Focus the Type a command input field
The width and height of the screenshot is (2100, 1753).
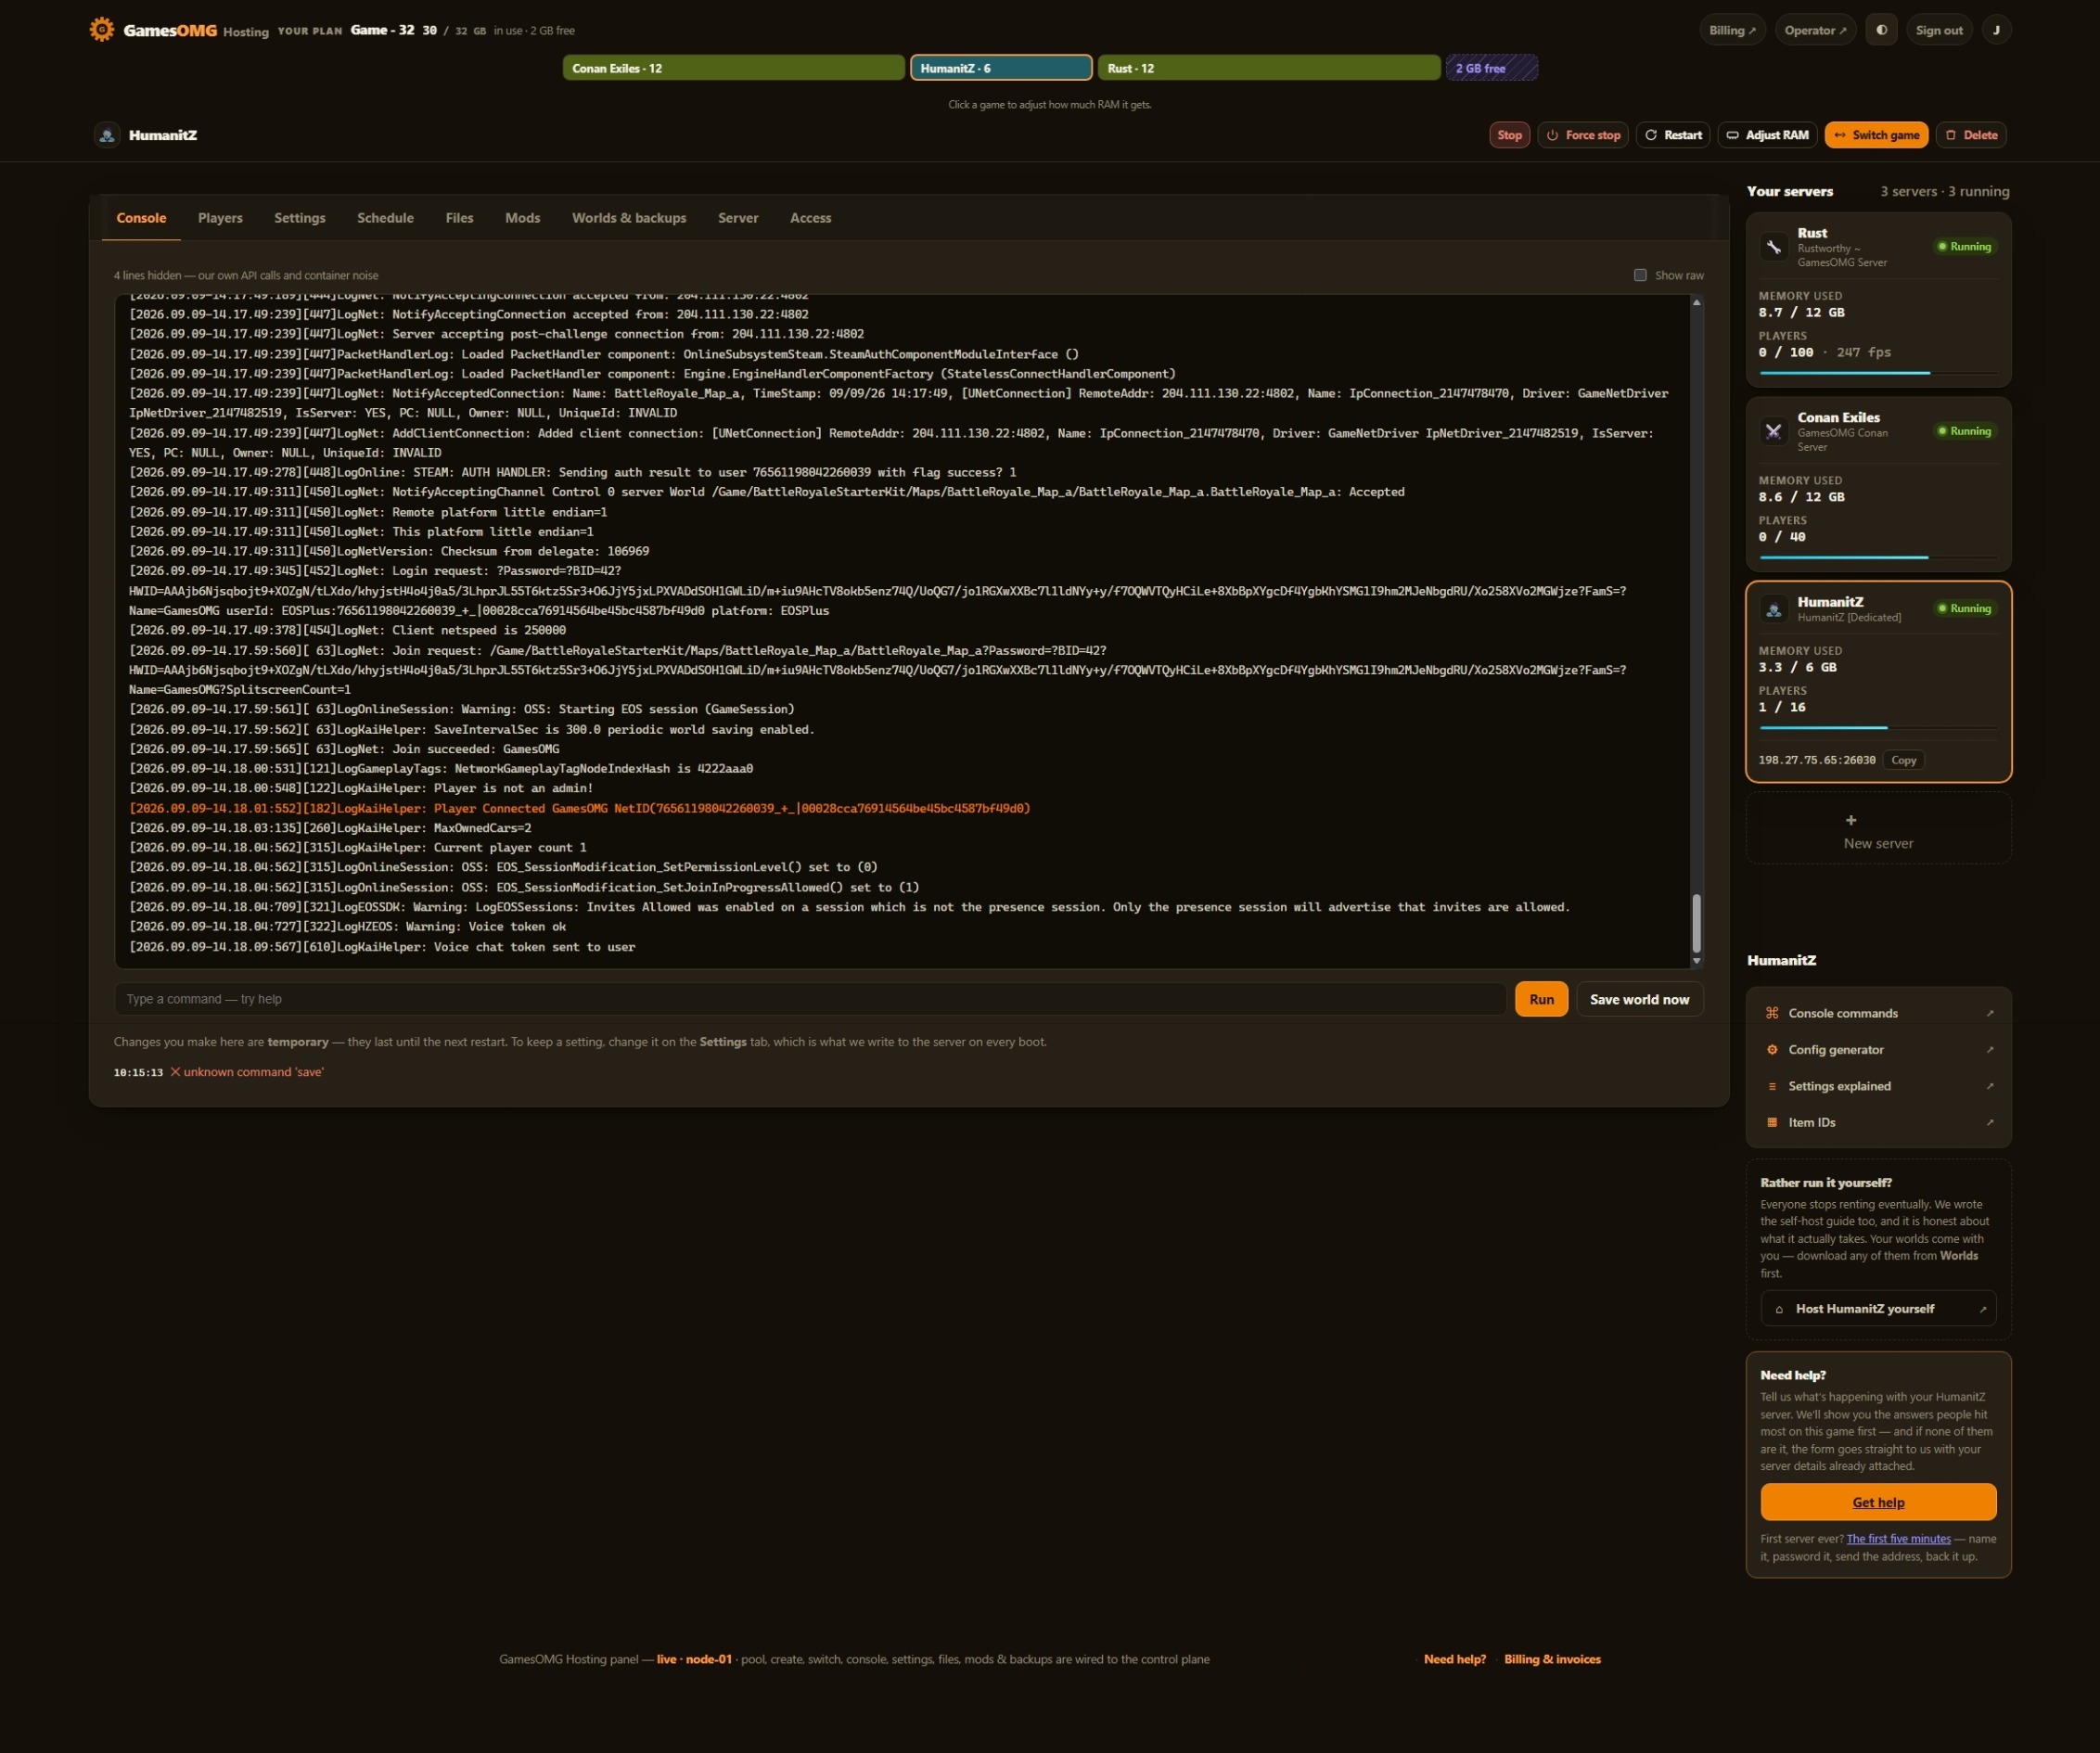pyautogui.click(x=810, y=999)
